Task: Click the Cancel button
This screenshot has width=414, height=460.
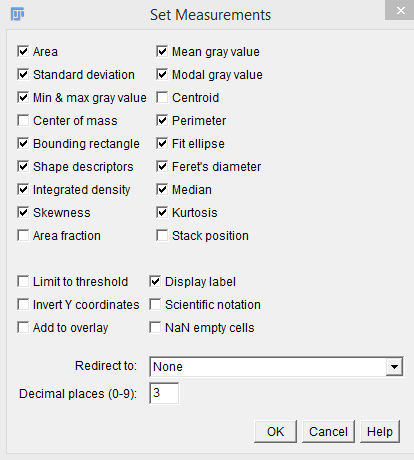Action: [328, 432]
